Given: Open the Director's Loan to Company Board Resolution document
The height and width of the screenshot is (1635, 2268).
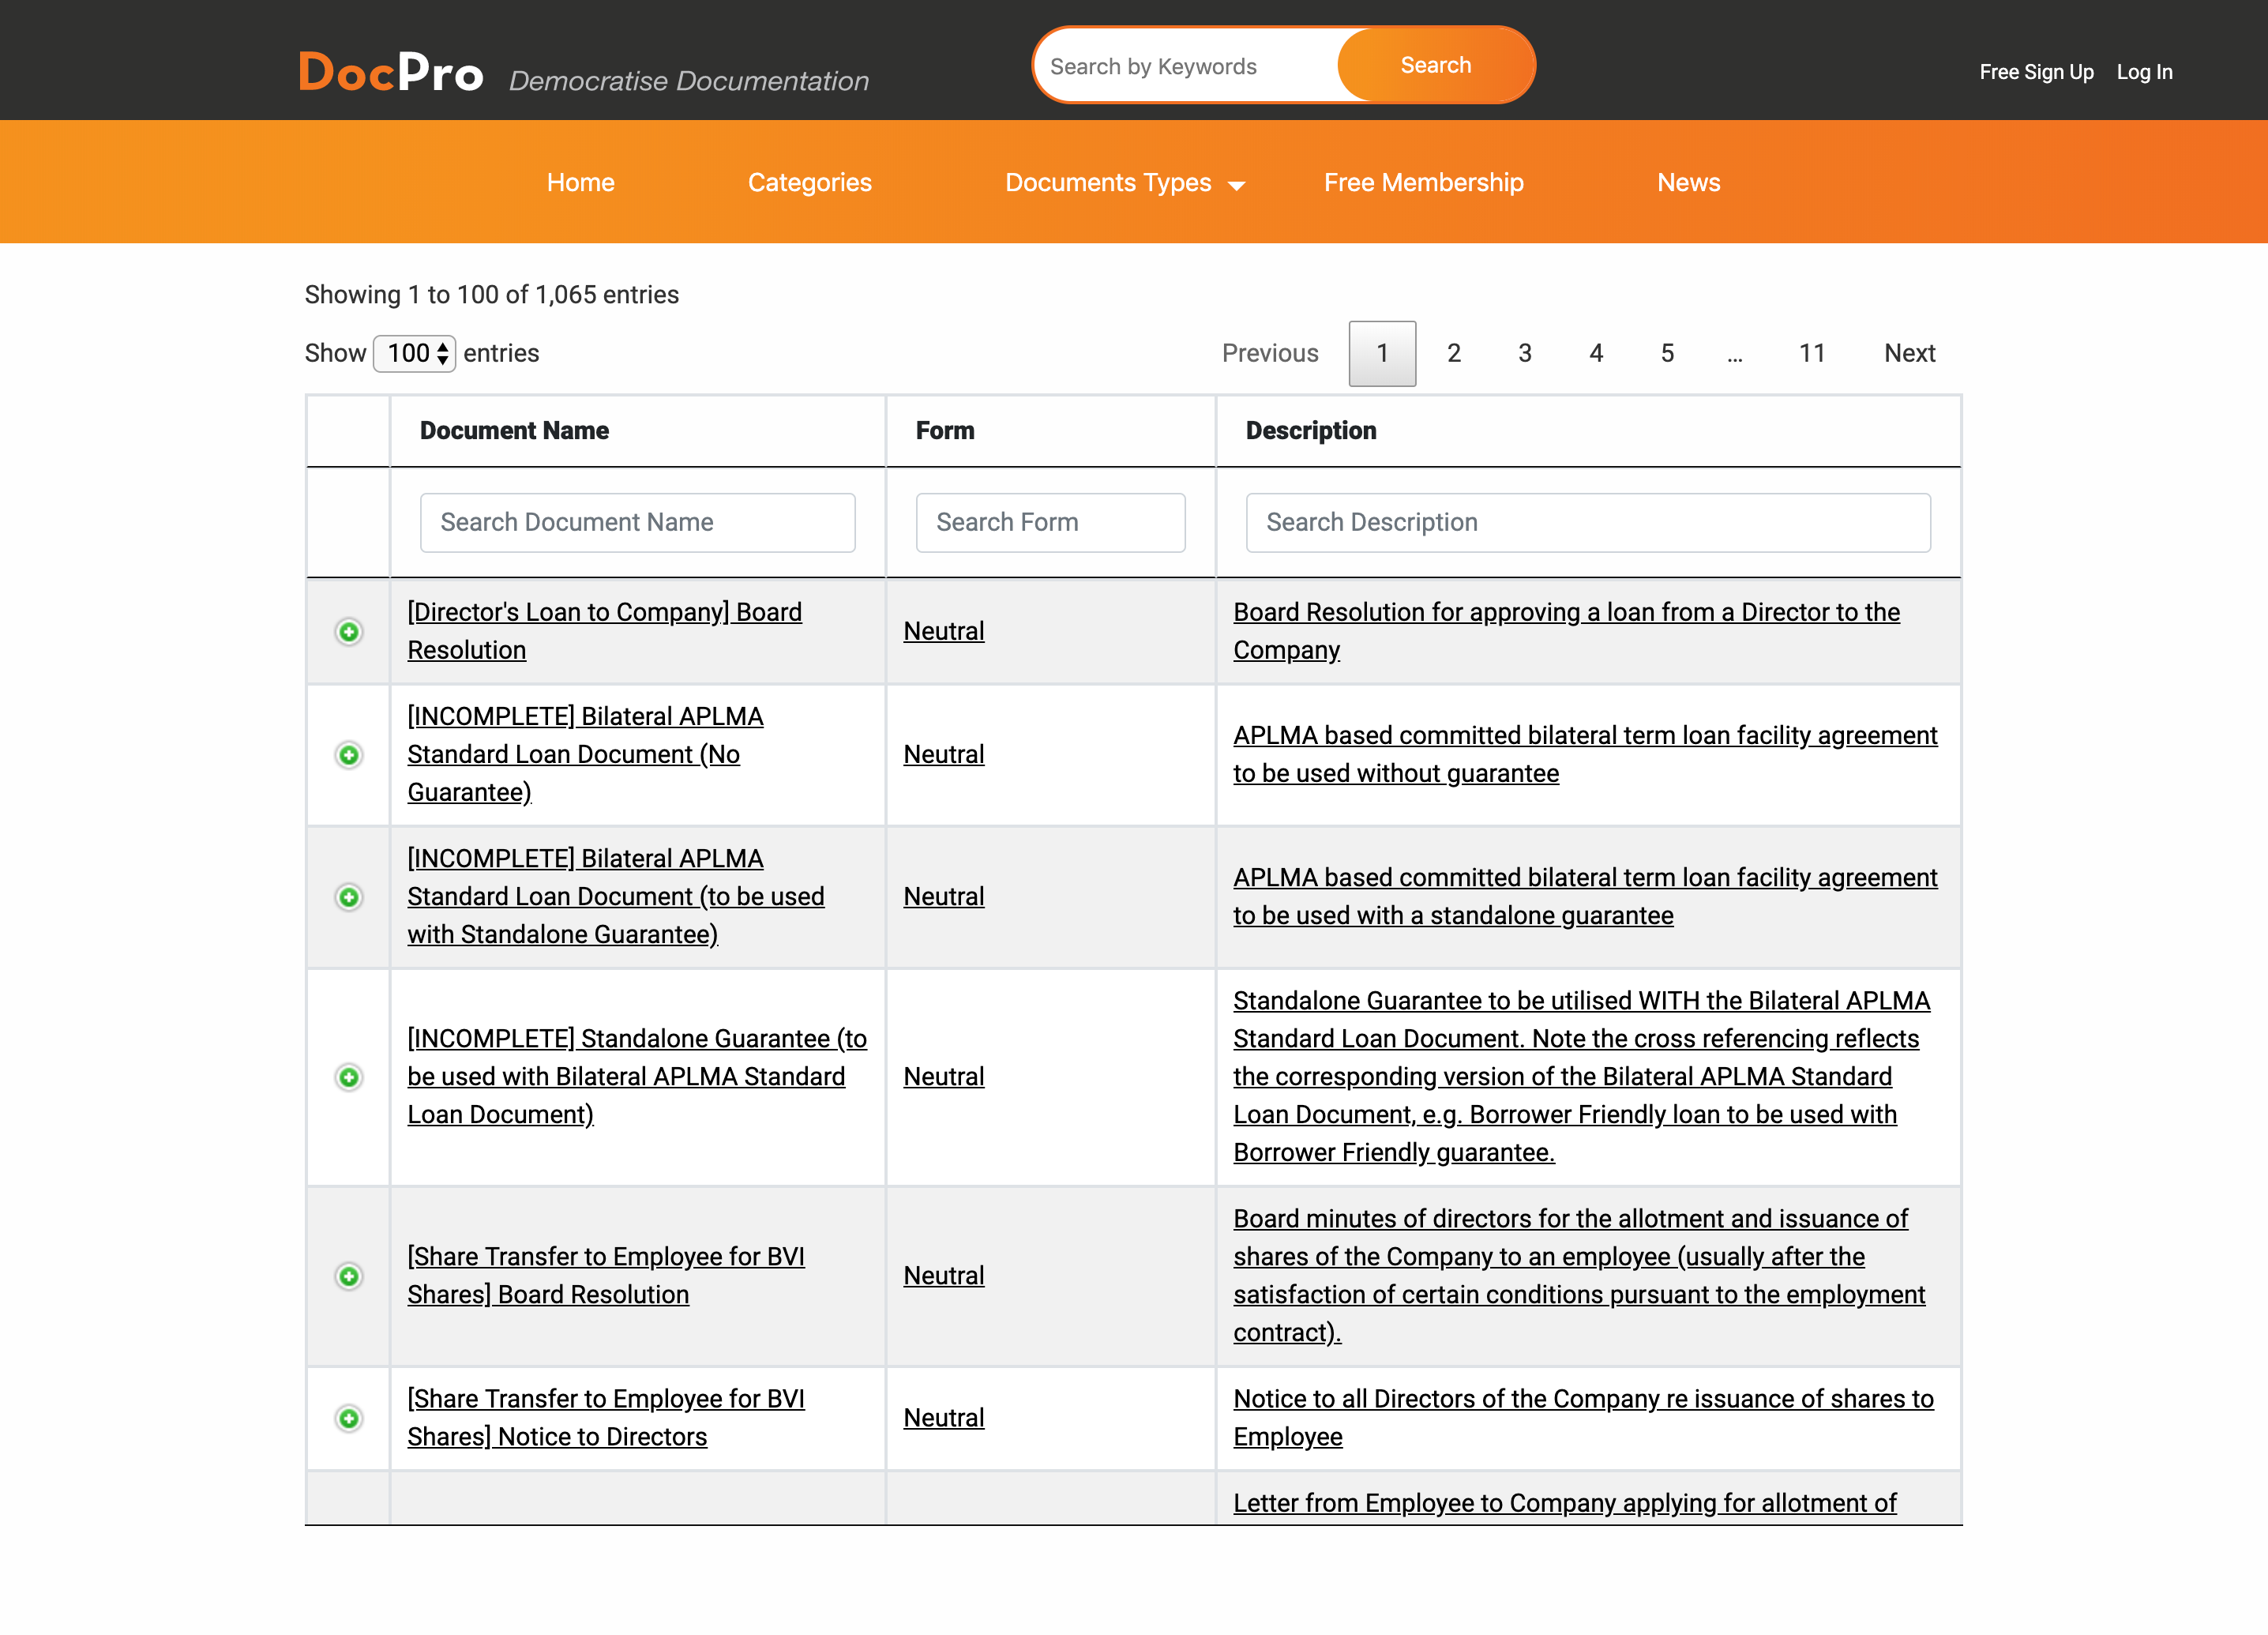Looking at the screenshot, I should tap(604, 630).
